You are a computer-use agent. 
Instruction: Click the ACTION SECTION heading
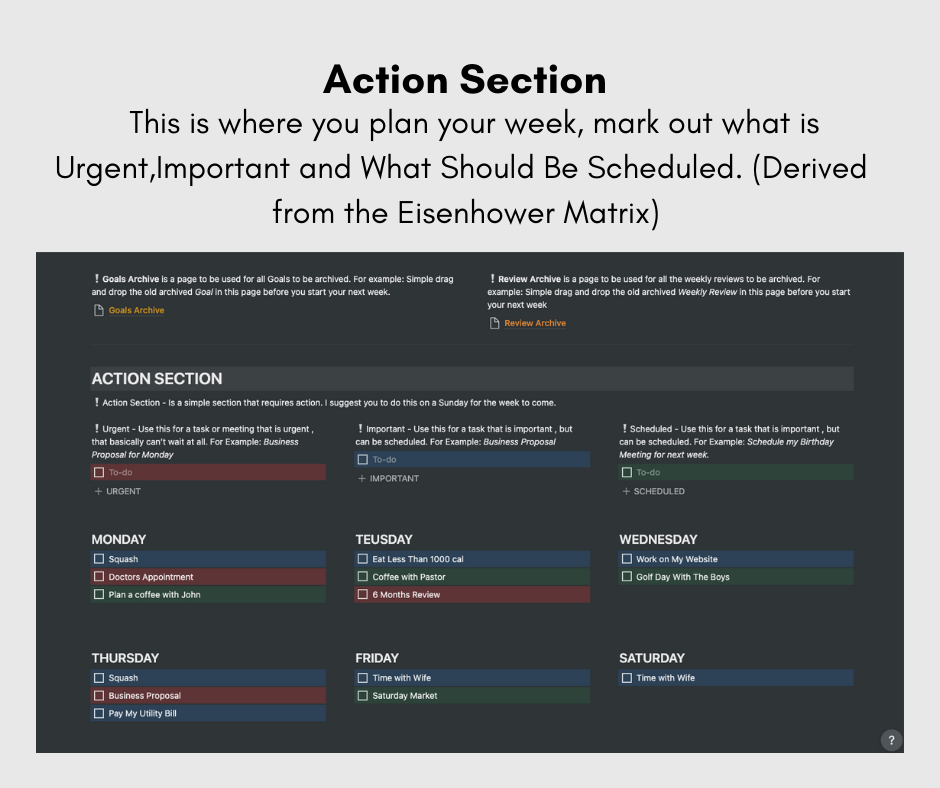pyautogui.click(x=157, y=379)
